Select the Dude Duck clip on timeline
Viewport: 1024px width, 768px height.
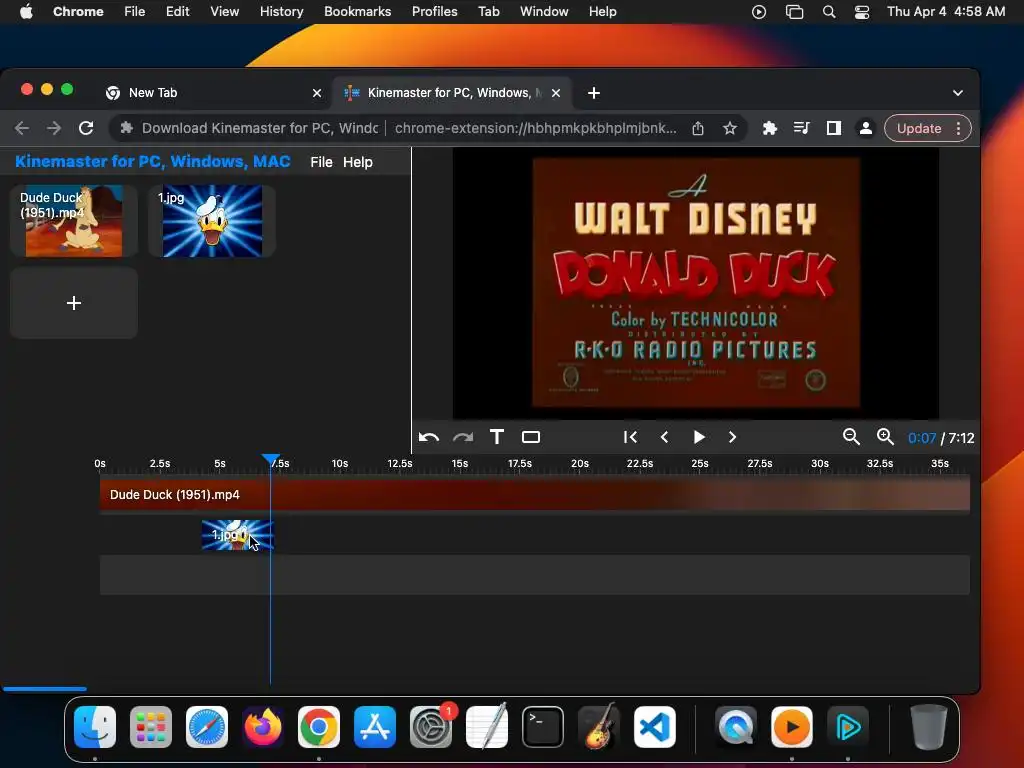point(534,494)
